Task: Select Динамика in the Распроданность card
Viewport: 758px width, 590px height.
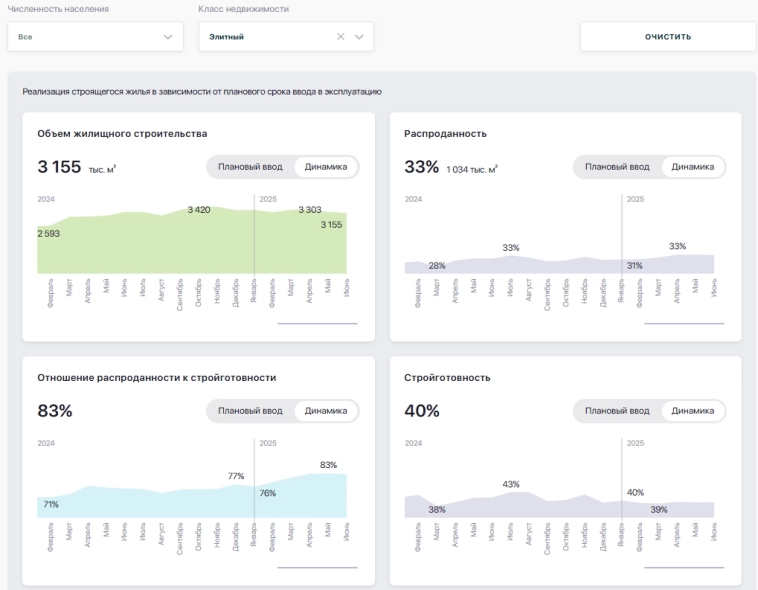Action: click(693, 167)
